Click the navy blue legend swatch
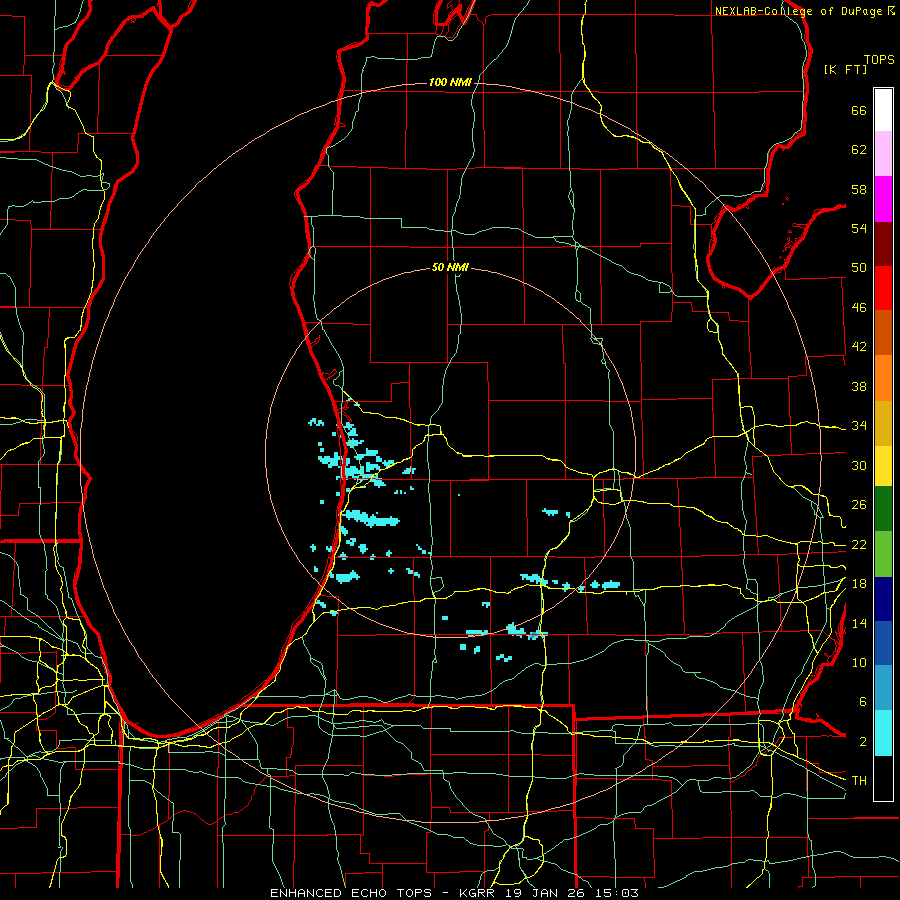The height and width of the screenshot is (900, 900). tap(883, 599)
